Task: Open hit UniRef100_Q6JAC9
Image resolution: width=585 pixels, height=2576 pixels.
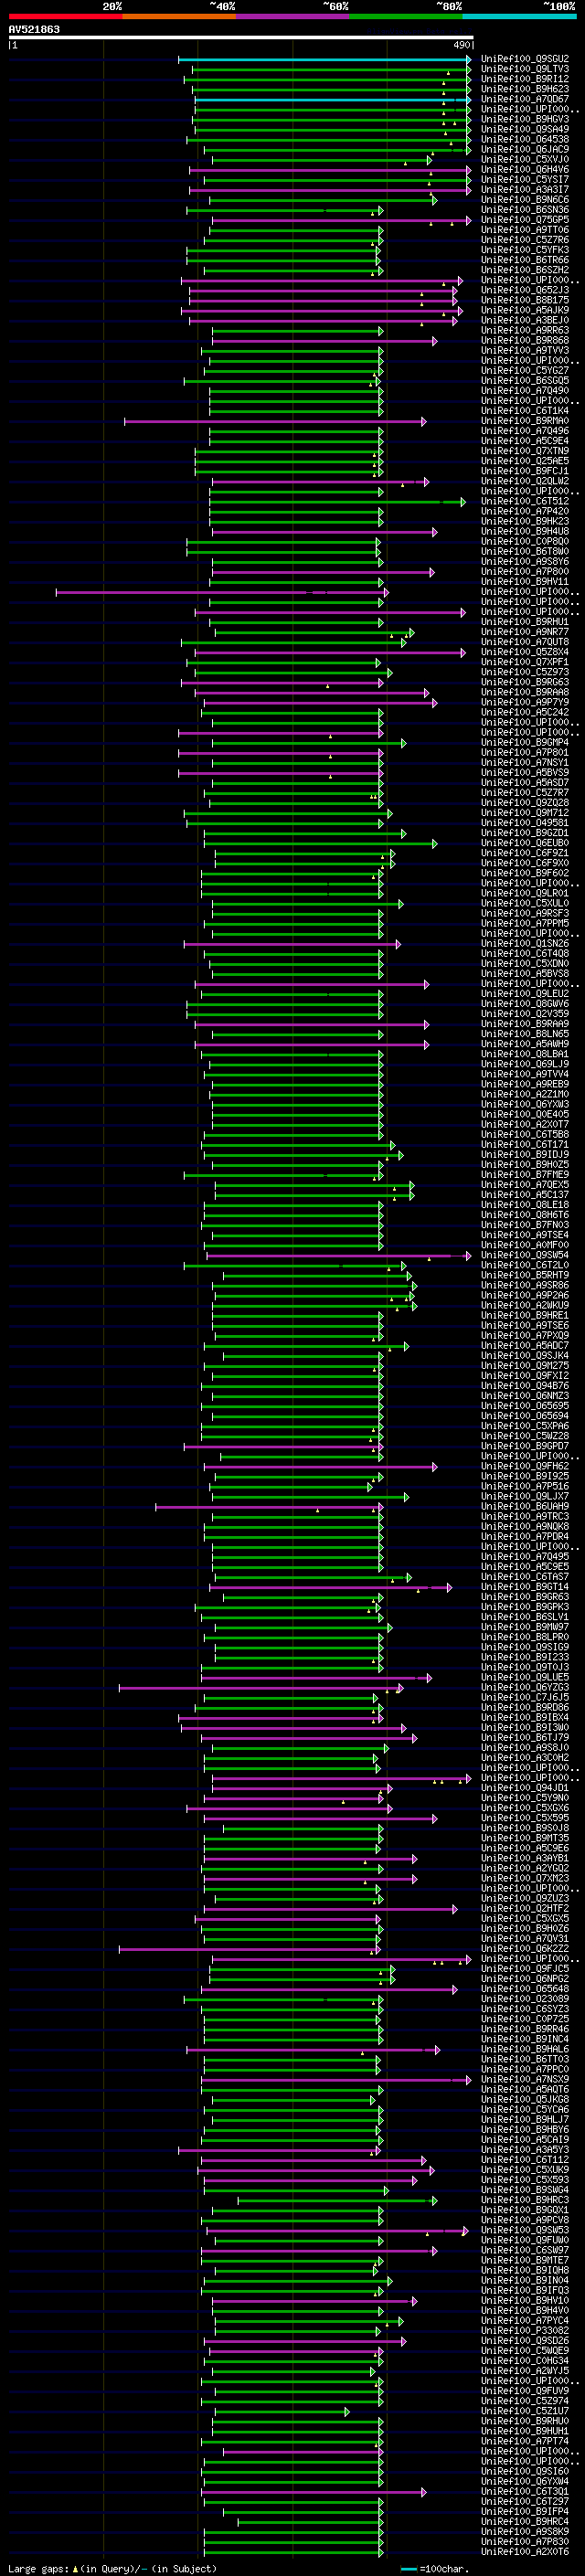Action: 525,149
